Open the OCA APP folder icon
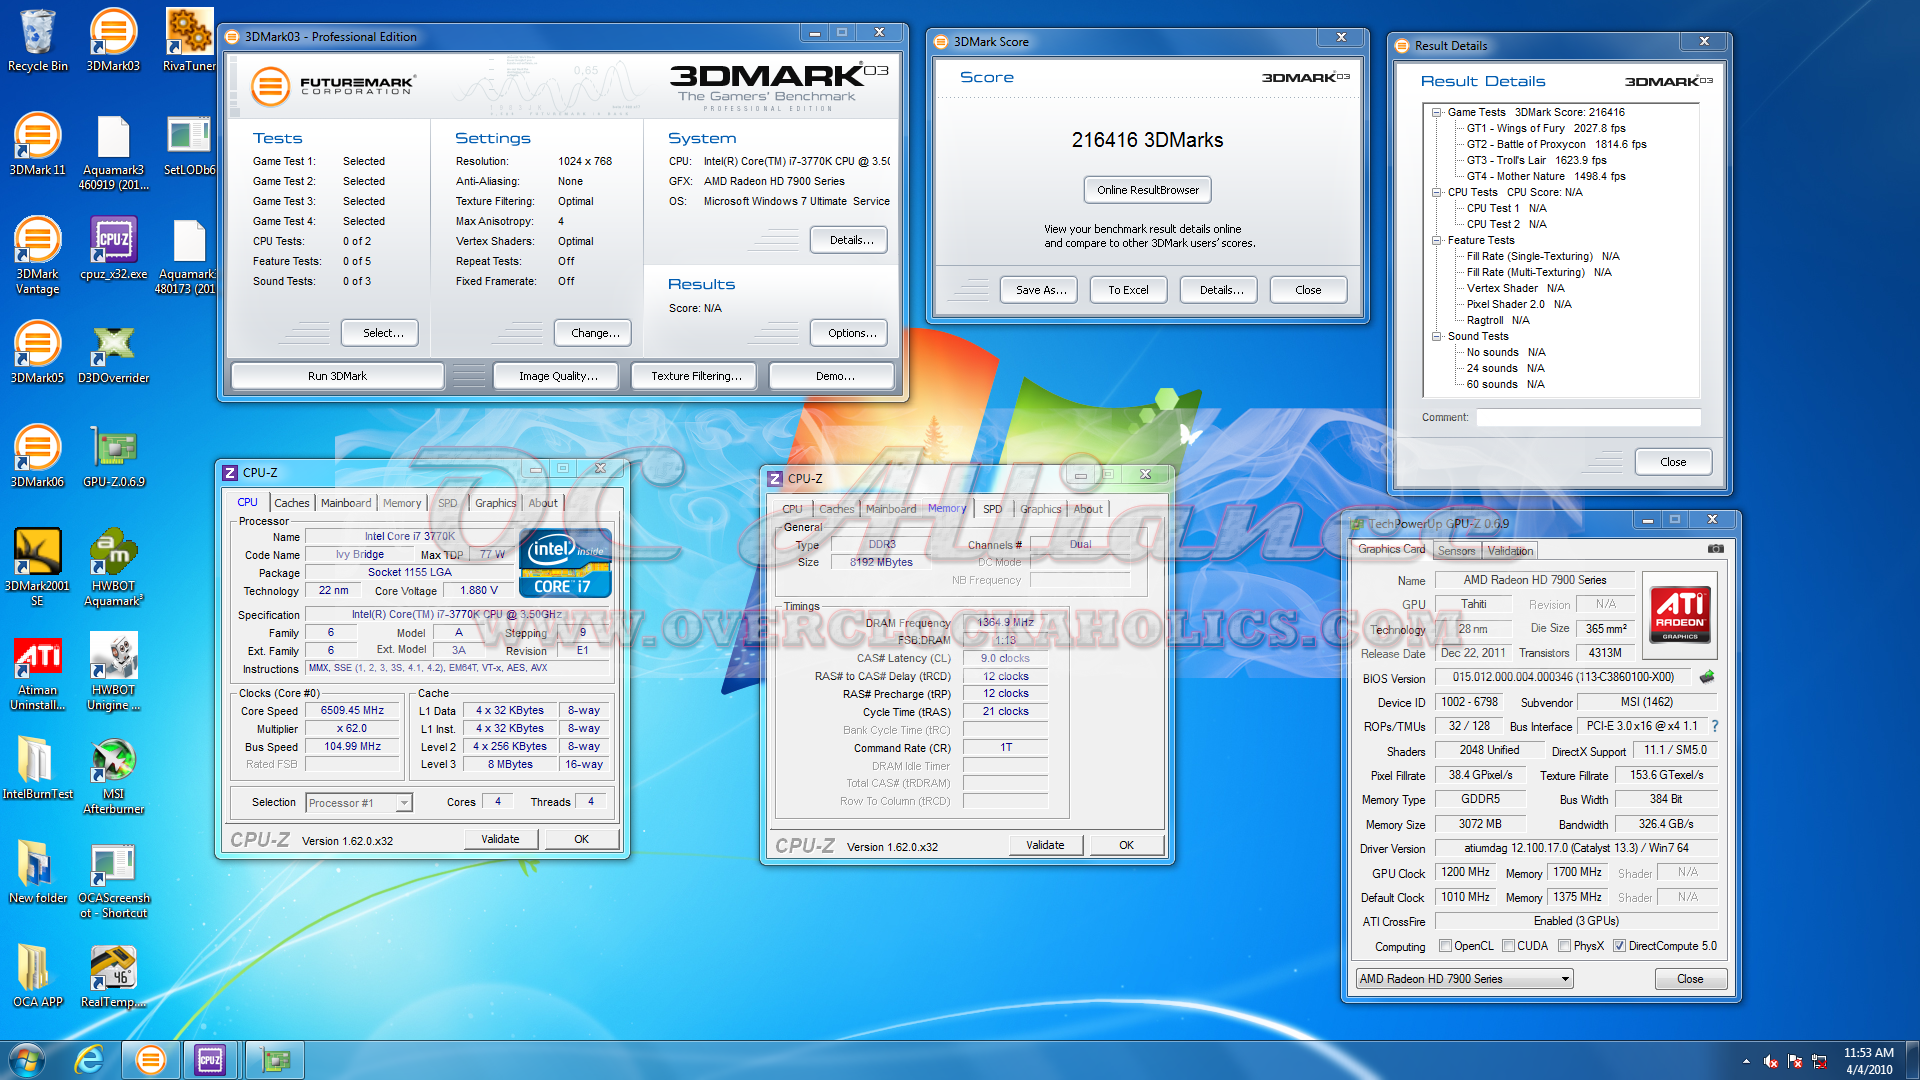The width and height of the screenshot is (1920, 1080). click(x=37, y=976)
